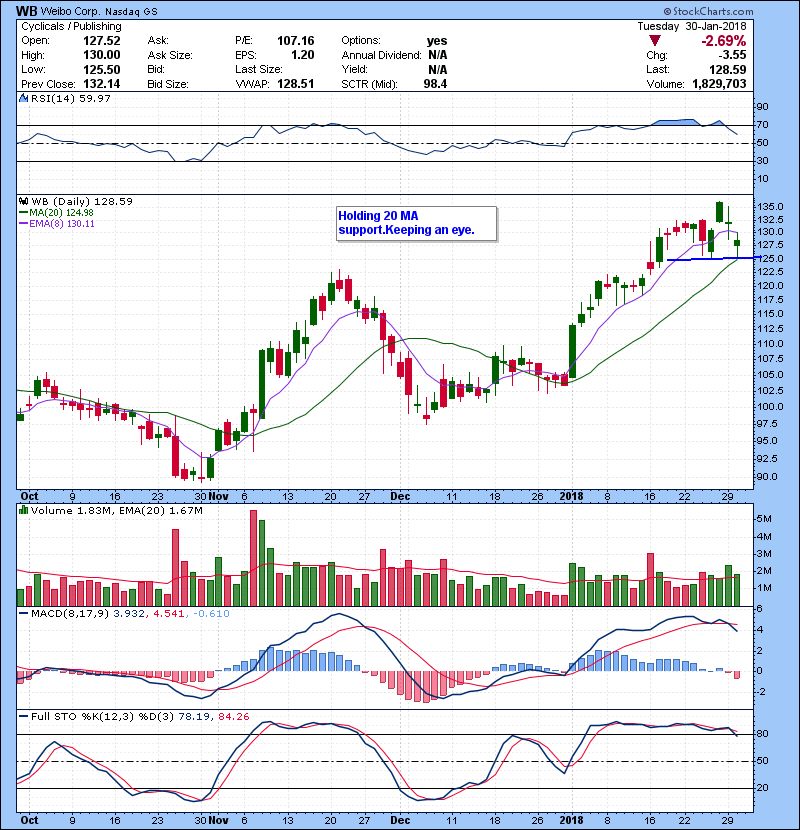Image resolution: width=800 pixels, height=830 pixels.
Task: Click the Chg value -3.55
Action: click(x=732, y=55)
